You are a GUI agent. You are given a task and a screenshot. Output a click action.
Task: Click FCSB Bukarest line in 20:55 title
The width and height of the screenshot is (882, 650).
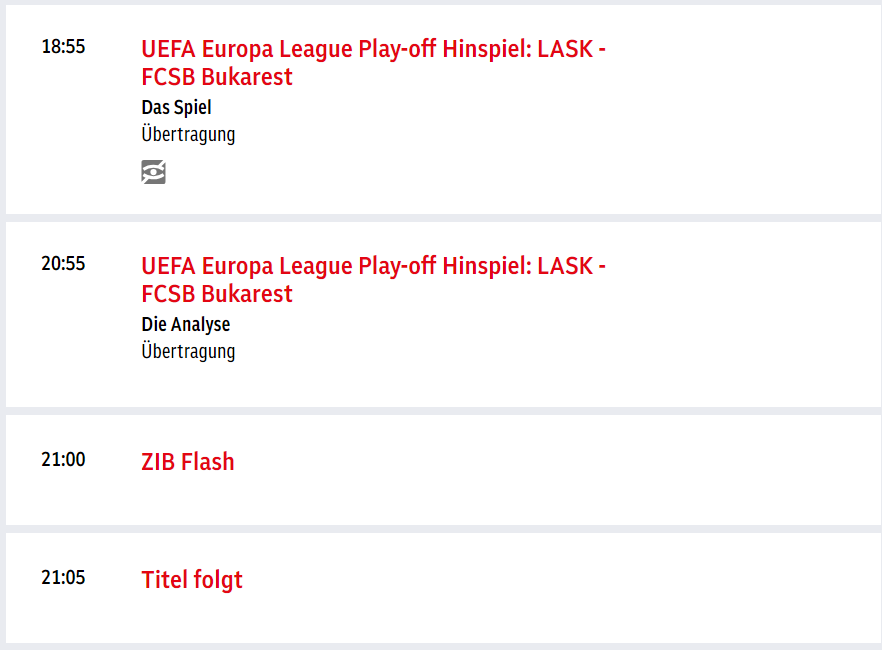coord(217,294)
